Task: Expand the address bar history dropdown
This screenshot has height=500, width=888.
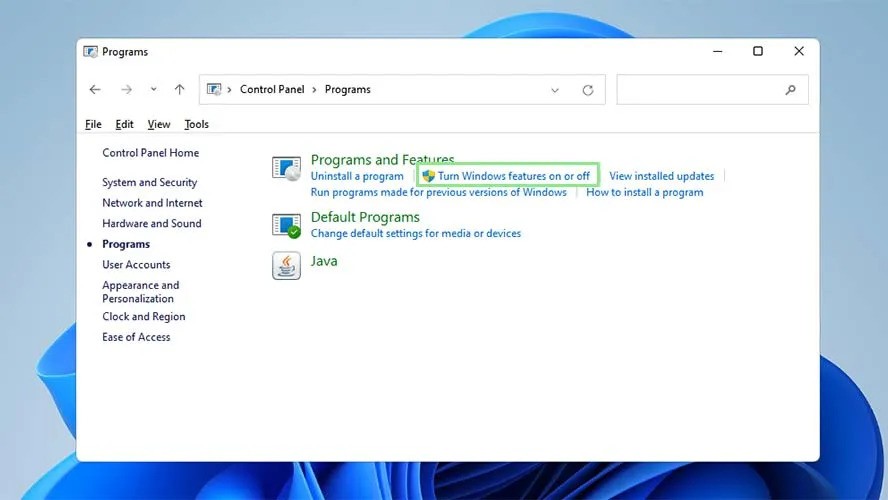Action: point(555,90)
